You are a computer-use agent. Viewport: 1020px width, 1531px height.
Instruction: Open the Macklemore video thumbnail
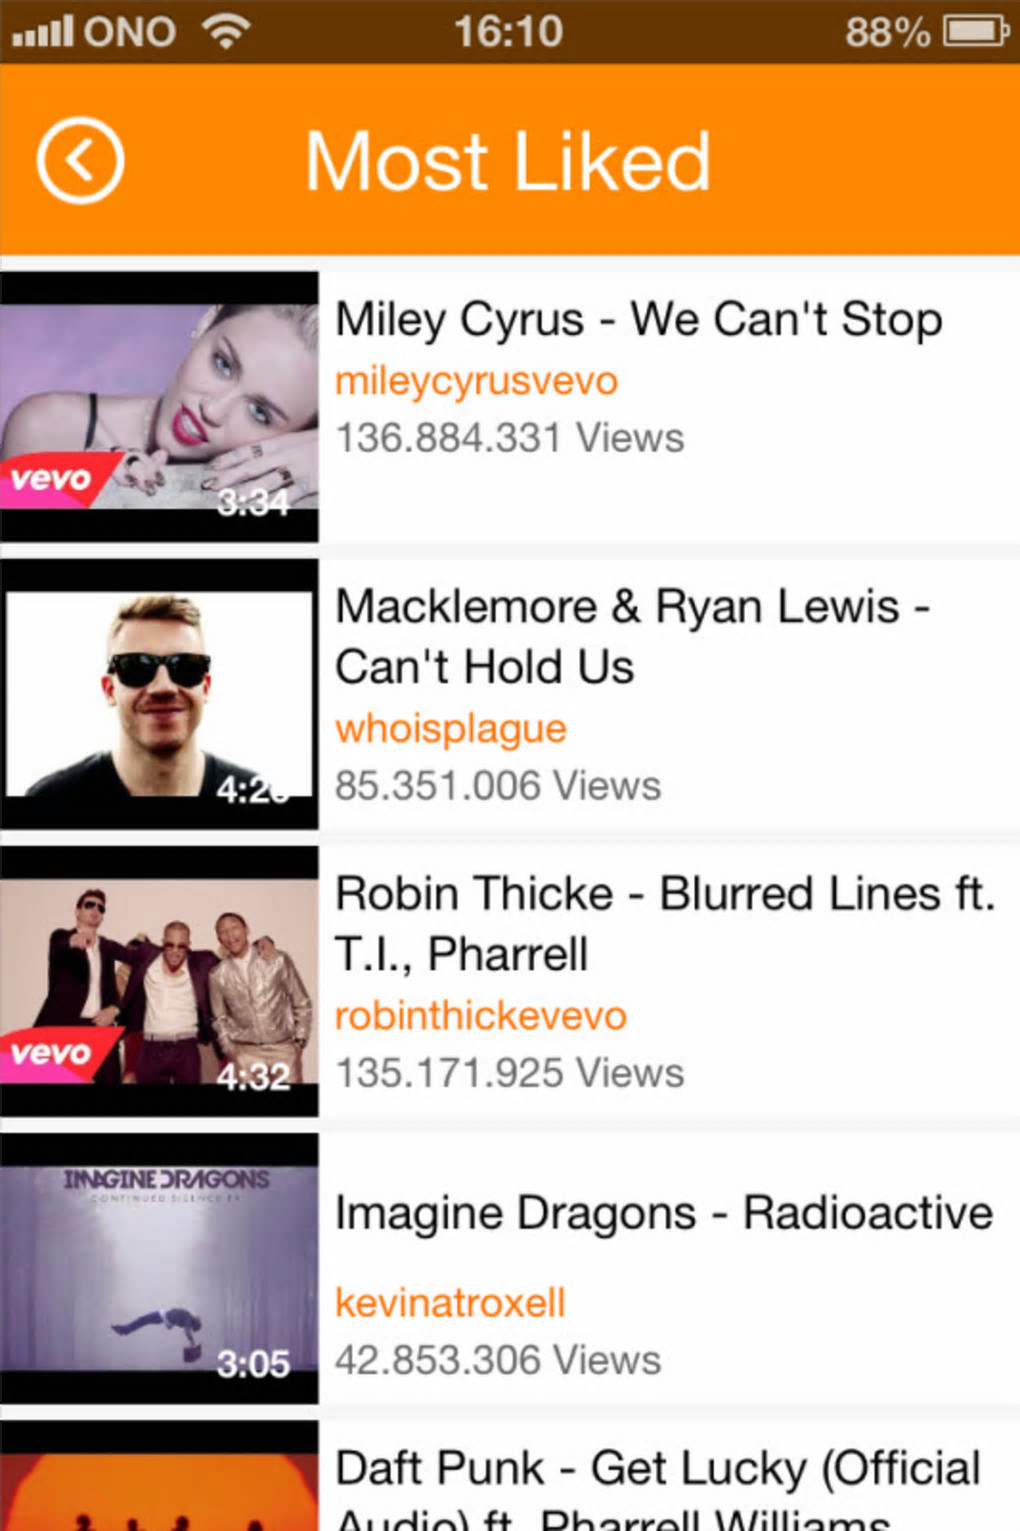(x=159, y=694)
